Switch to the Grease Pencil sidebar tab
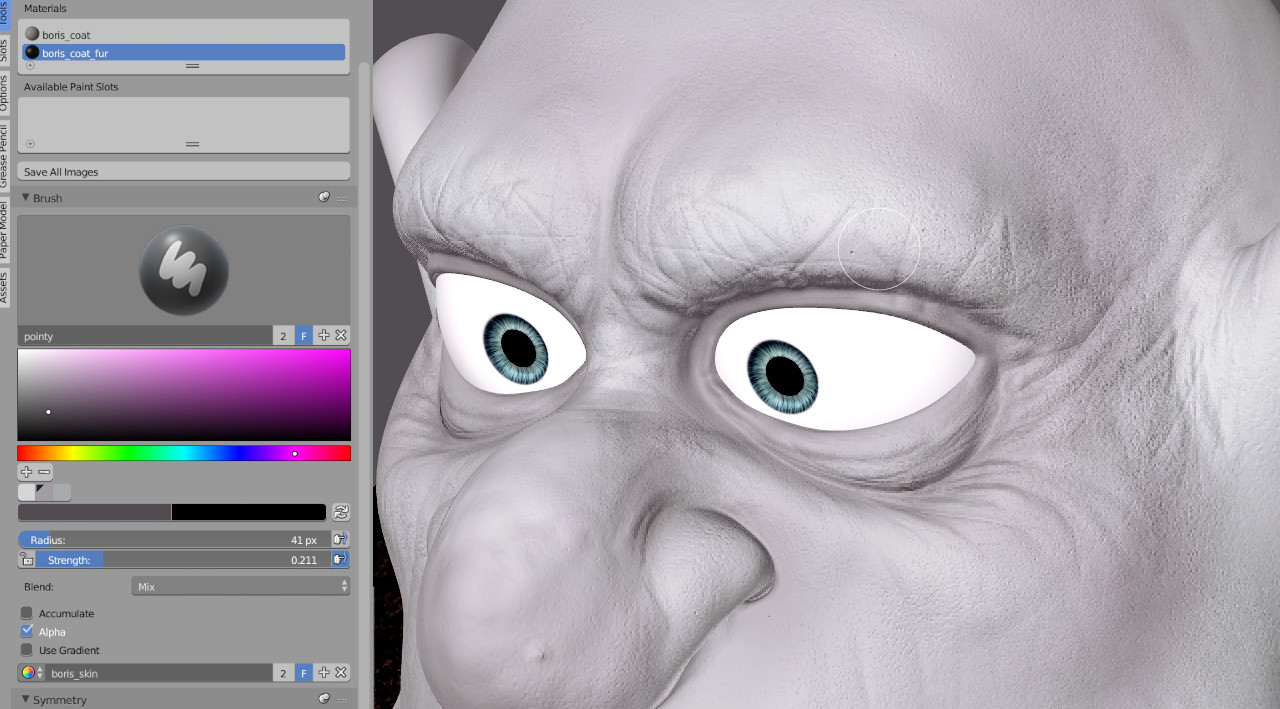1280x709 pixels. coord(4,157)
